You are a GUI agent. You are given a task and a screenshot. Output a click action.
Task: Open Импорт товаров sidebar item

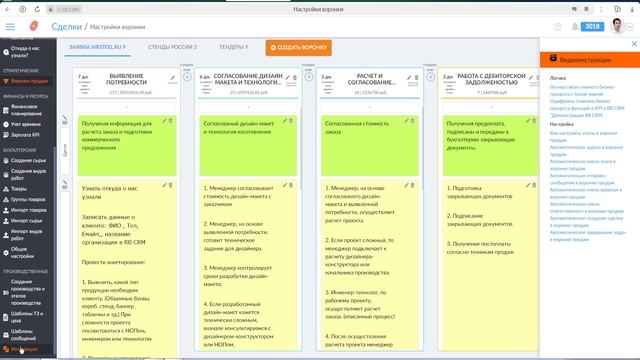click(x=25, y=210)
